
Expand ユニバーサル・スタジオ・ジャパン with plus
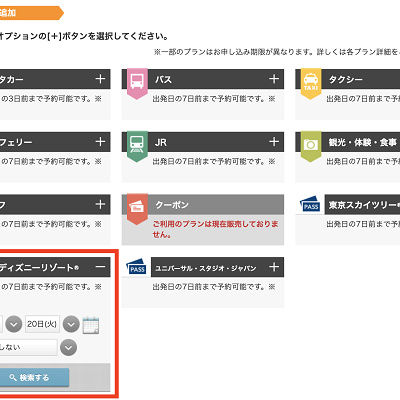[274, 267]
